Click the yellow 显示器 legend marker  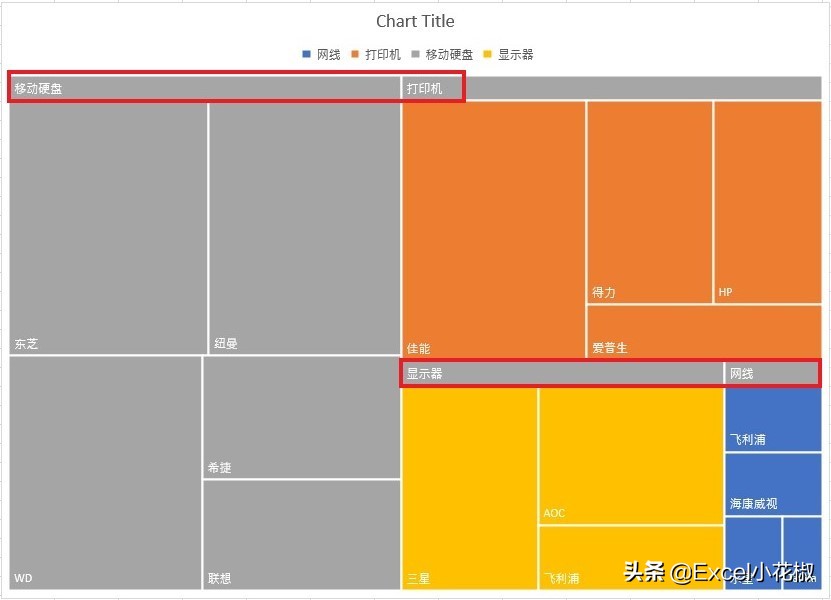tap(488, 55)
